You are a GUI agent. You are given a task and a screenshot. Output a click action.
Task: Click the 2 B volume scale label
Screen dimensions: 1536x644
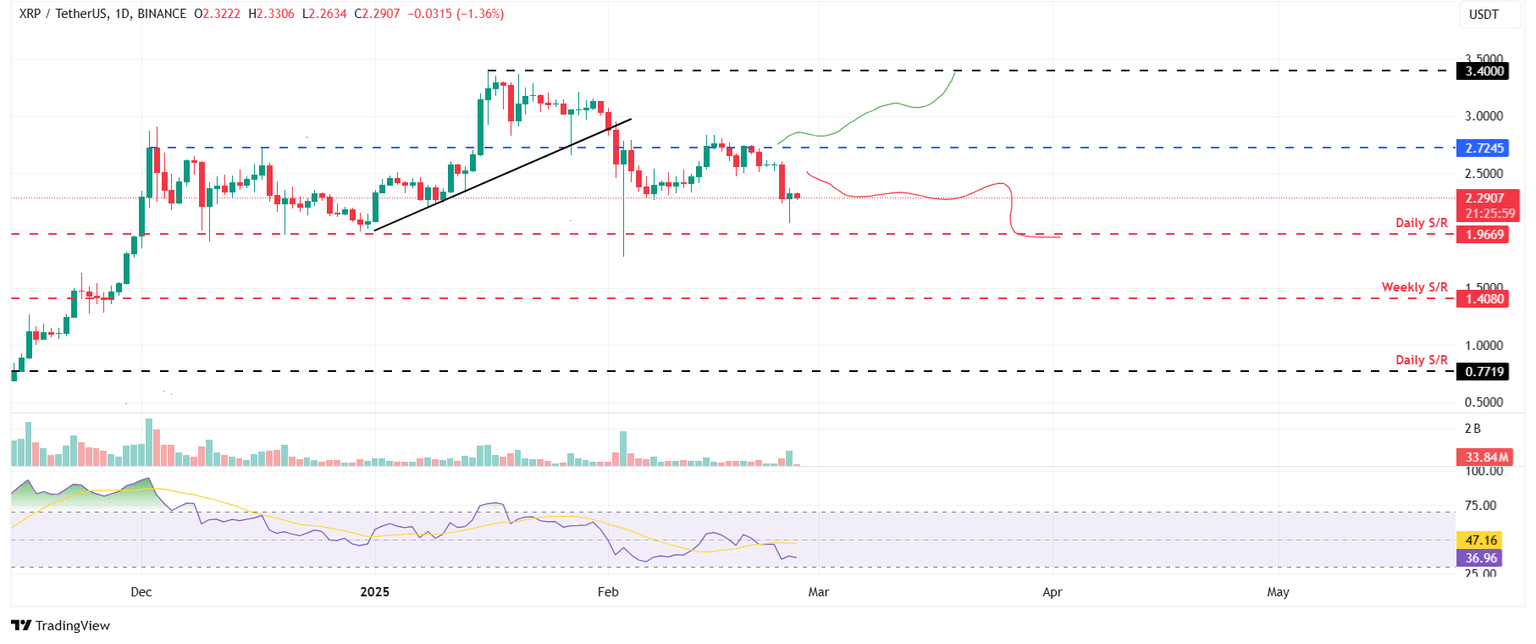1473,428
